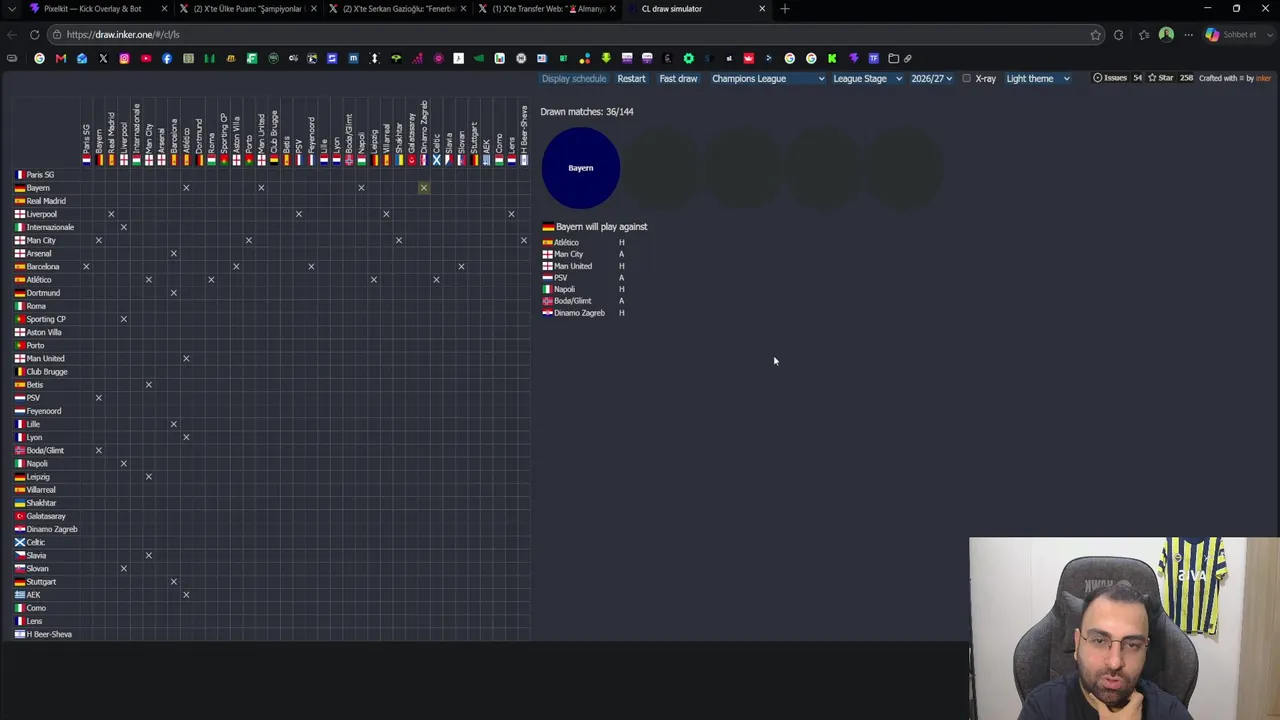Image resolution: width=1280 pixels, height=720 pixels.
Task: Click the 'Drawn matches: 36/144' text
Action: [x=587, y=111]
